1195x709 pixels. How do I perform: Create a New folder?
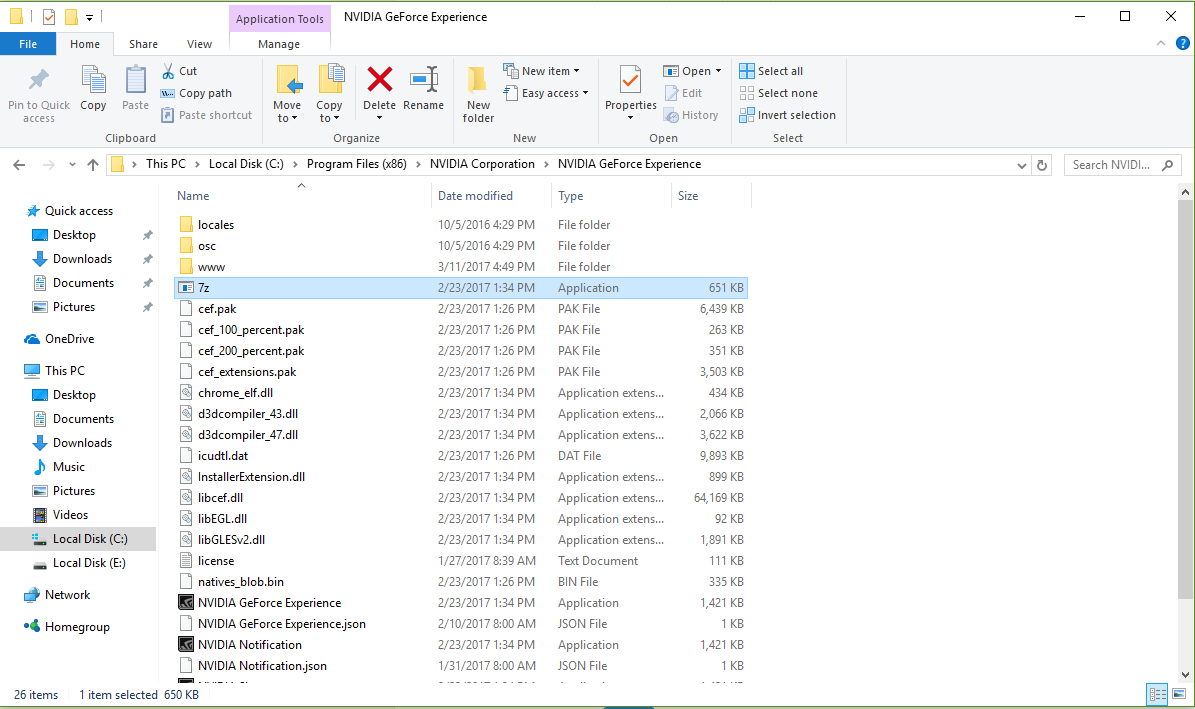pyautogui.click(x=479, y=94)
